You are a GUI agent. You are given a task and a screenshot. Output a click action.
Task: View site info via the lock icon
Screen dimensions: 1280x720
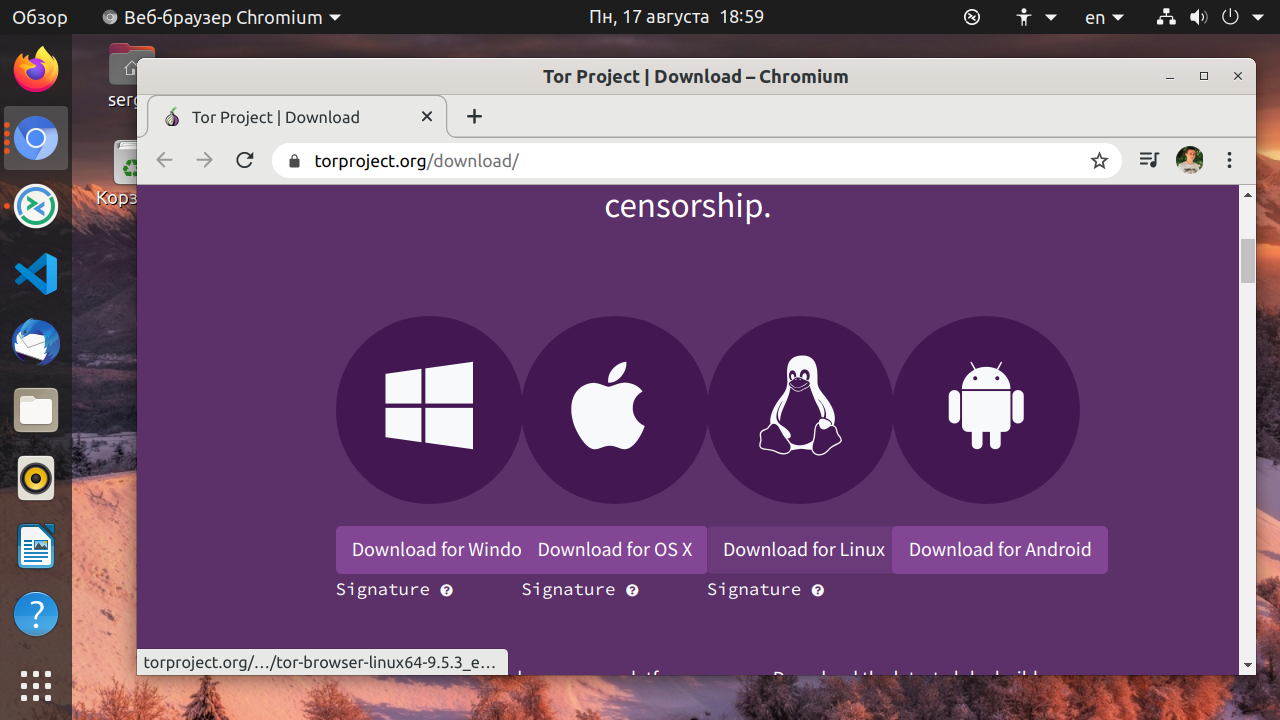point(294,161)
